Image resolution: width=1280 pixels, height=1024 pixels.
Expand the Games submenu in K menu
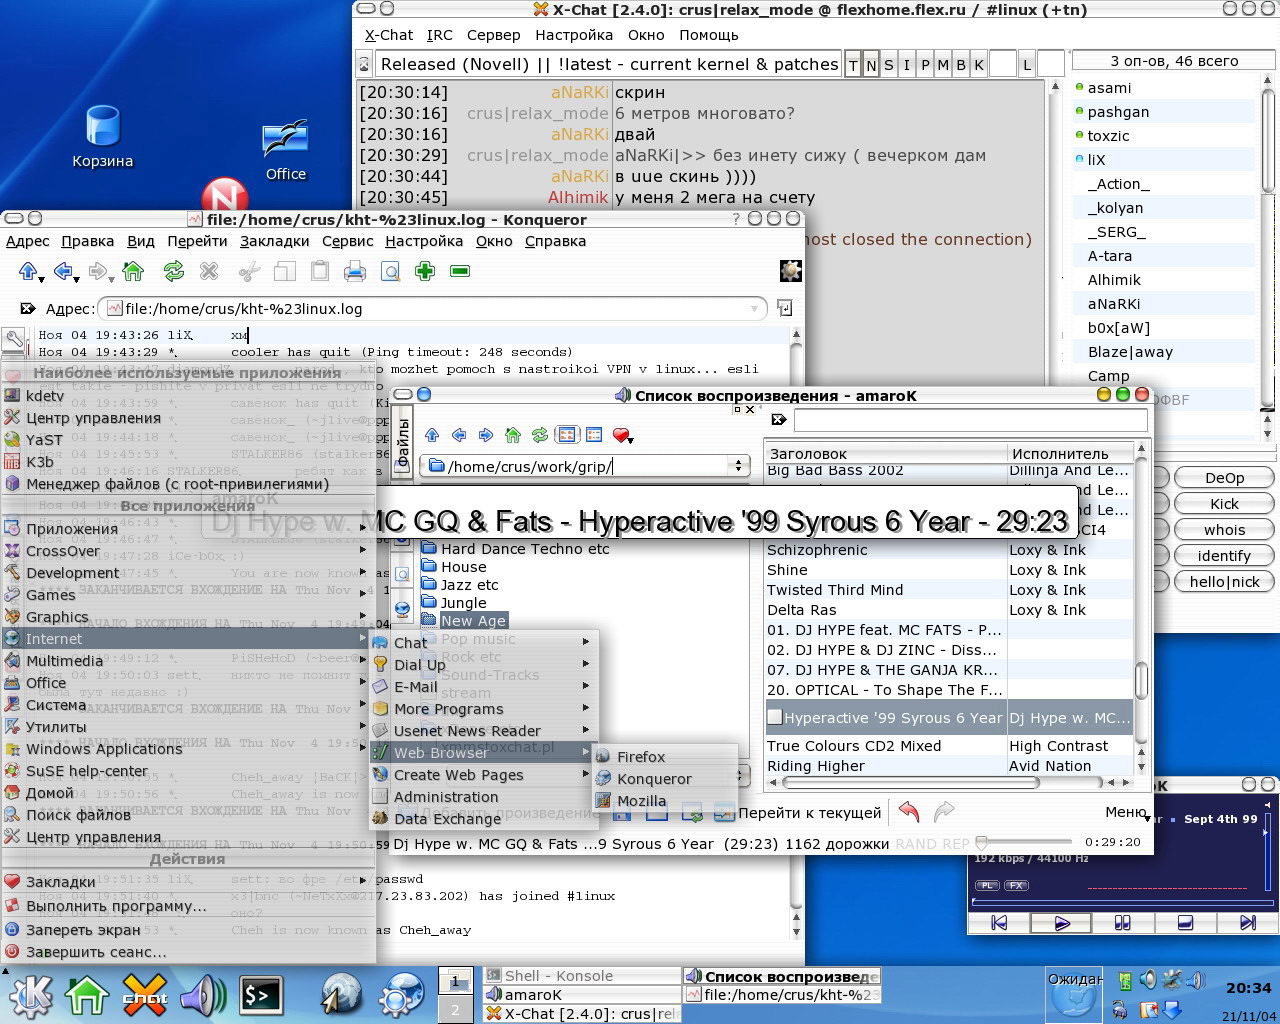pyautogui.click(x=189, y=595)
